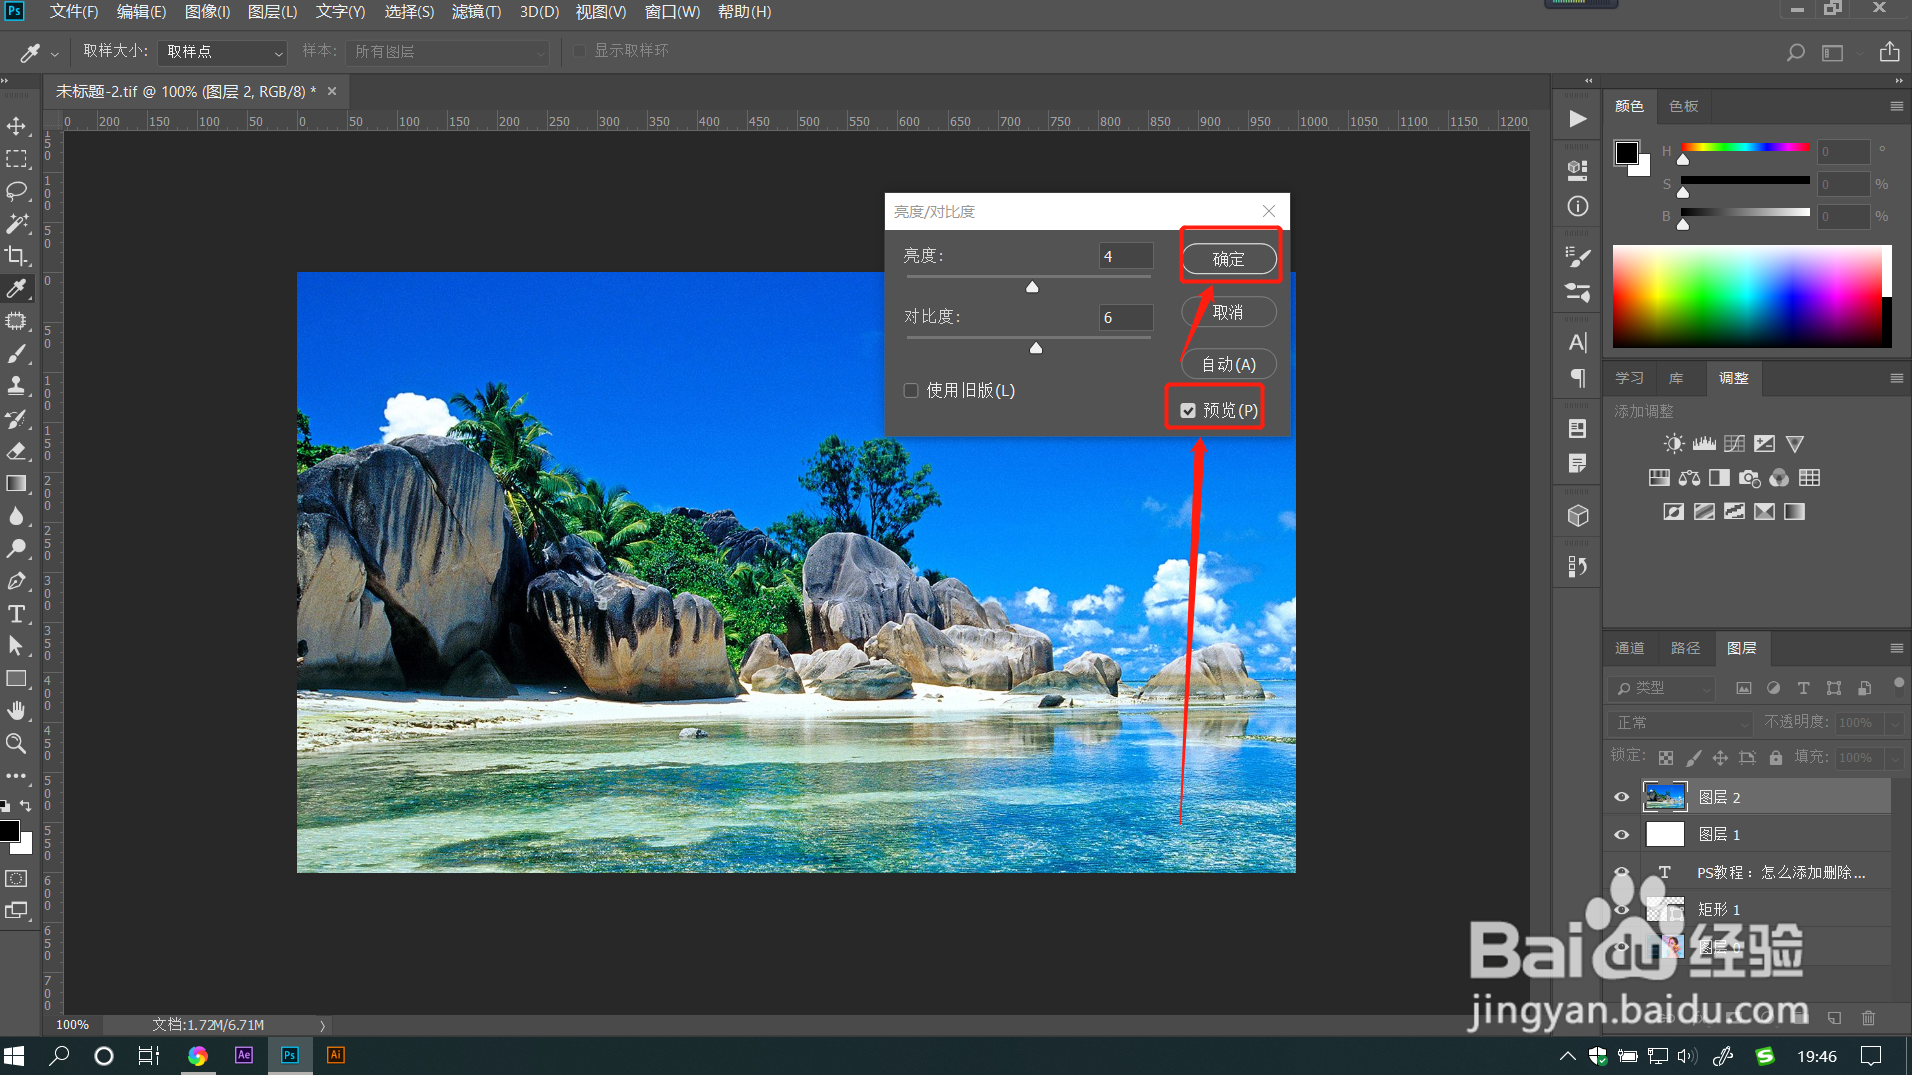Open the search icon in options bar
This screenshot has height=1075, width=1912.
coord(1796,52)
